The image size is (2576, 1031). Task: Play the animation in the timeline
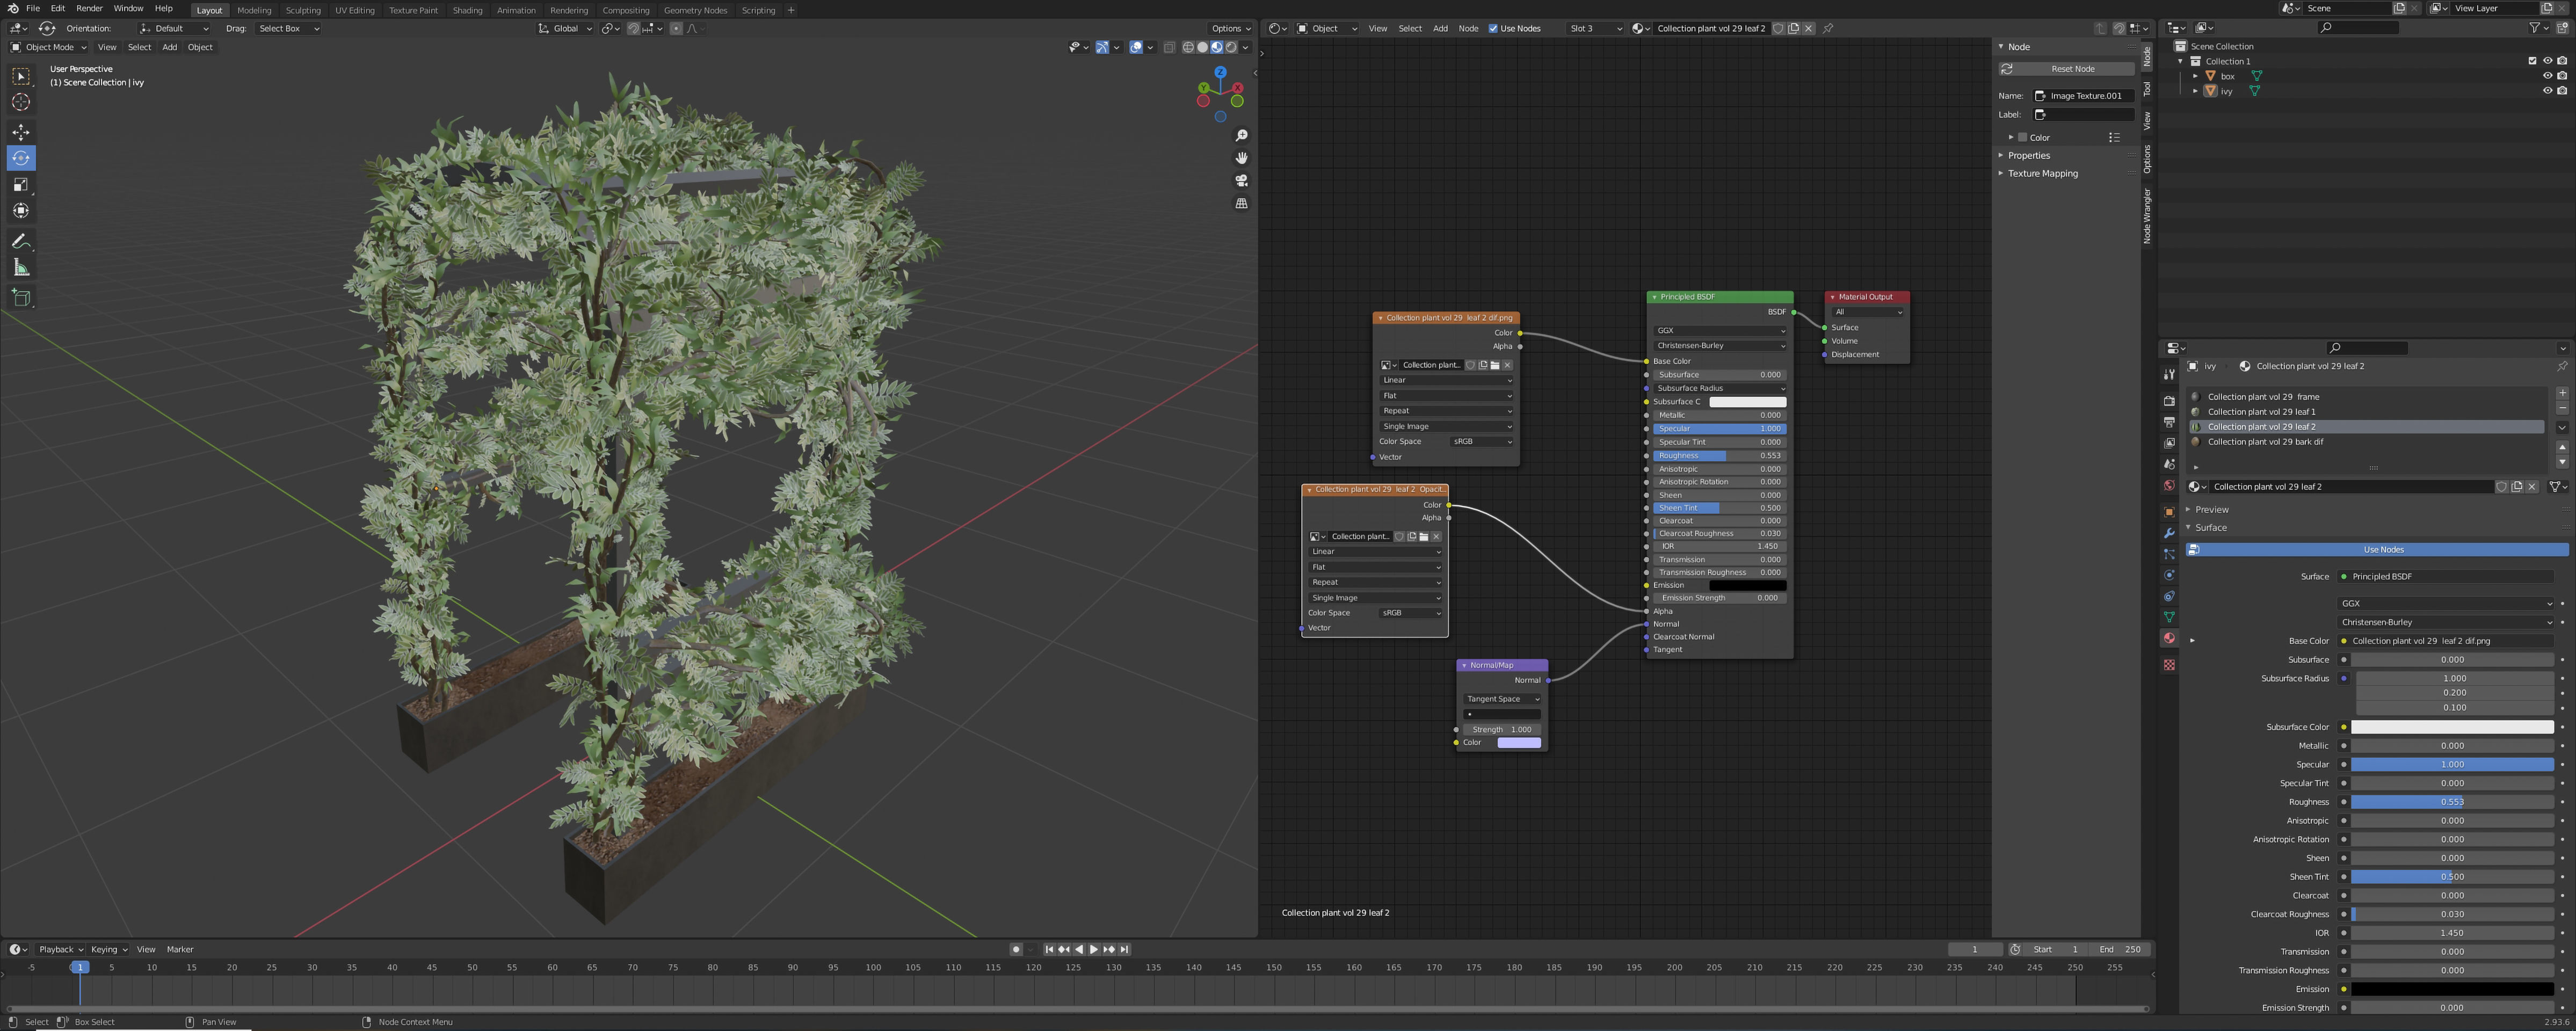click(x=1093, y=950)
